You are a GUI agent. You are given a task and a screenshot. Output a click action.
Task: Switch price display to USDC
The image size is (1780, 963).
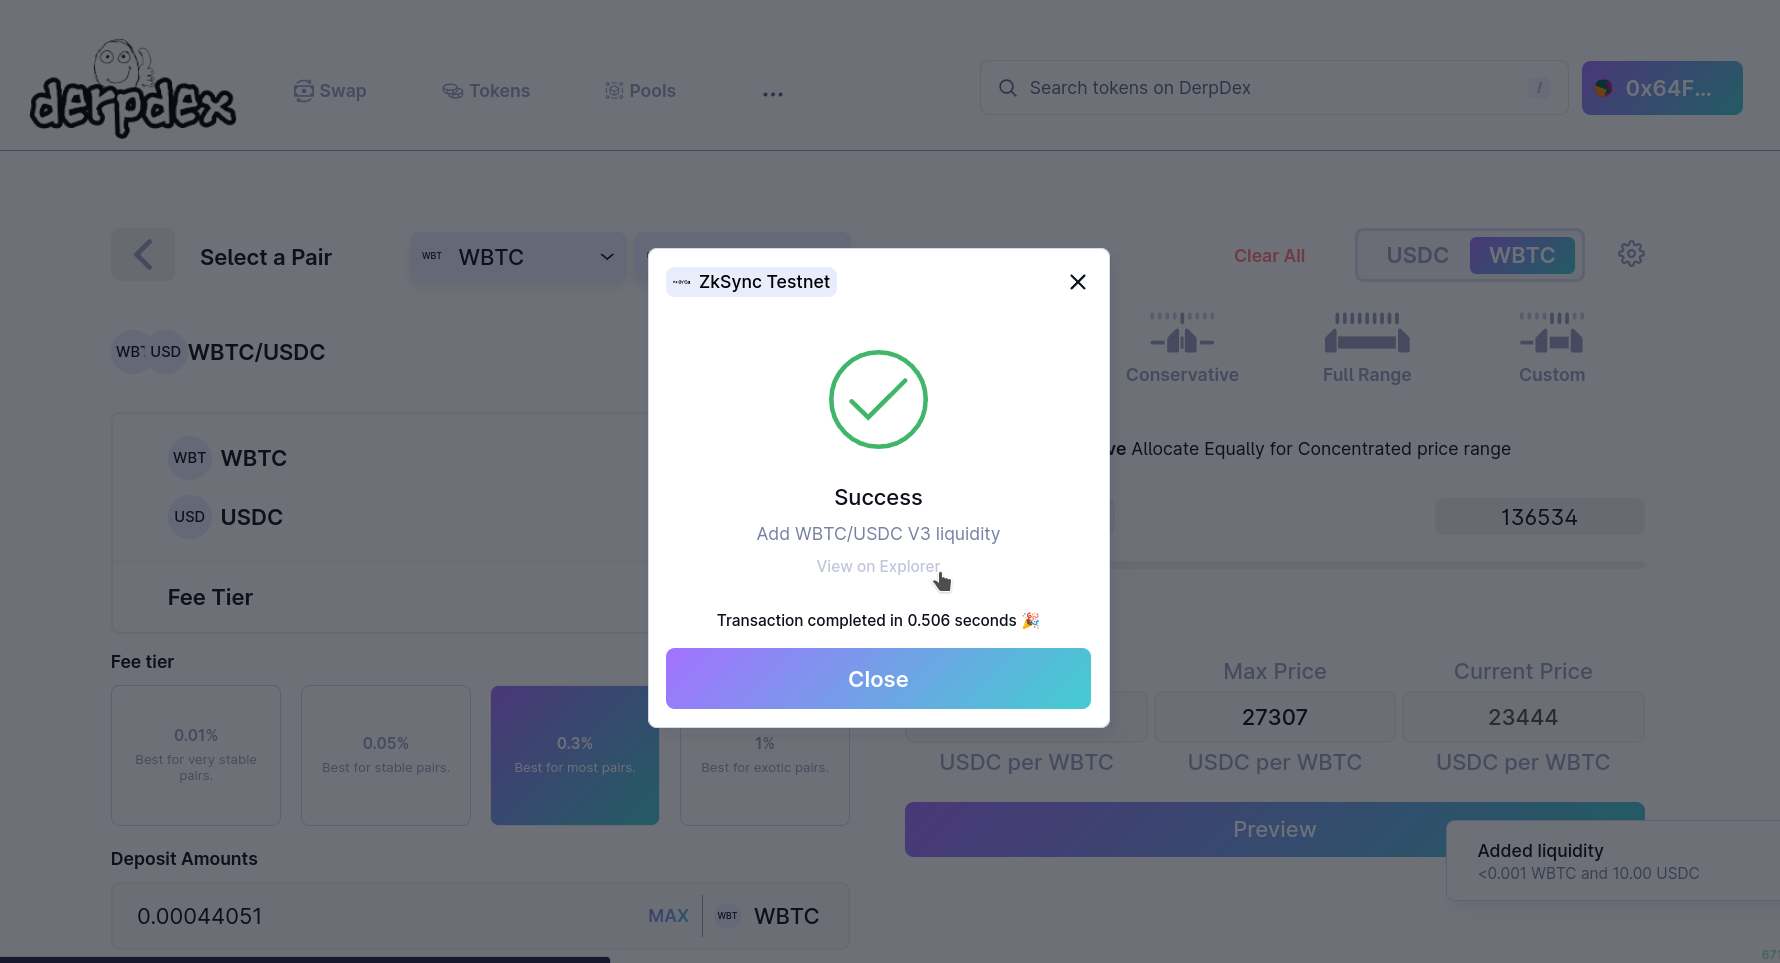click(x=1417, y=255)
